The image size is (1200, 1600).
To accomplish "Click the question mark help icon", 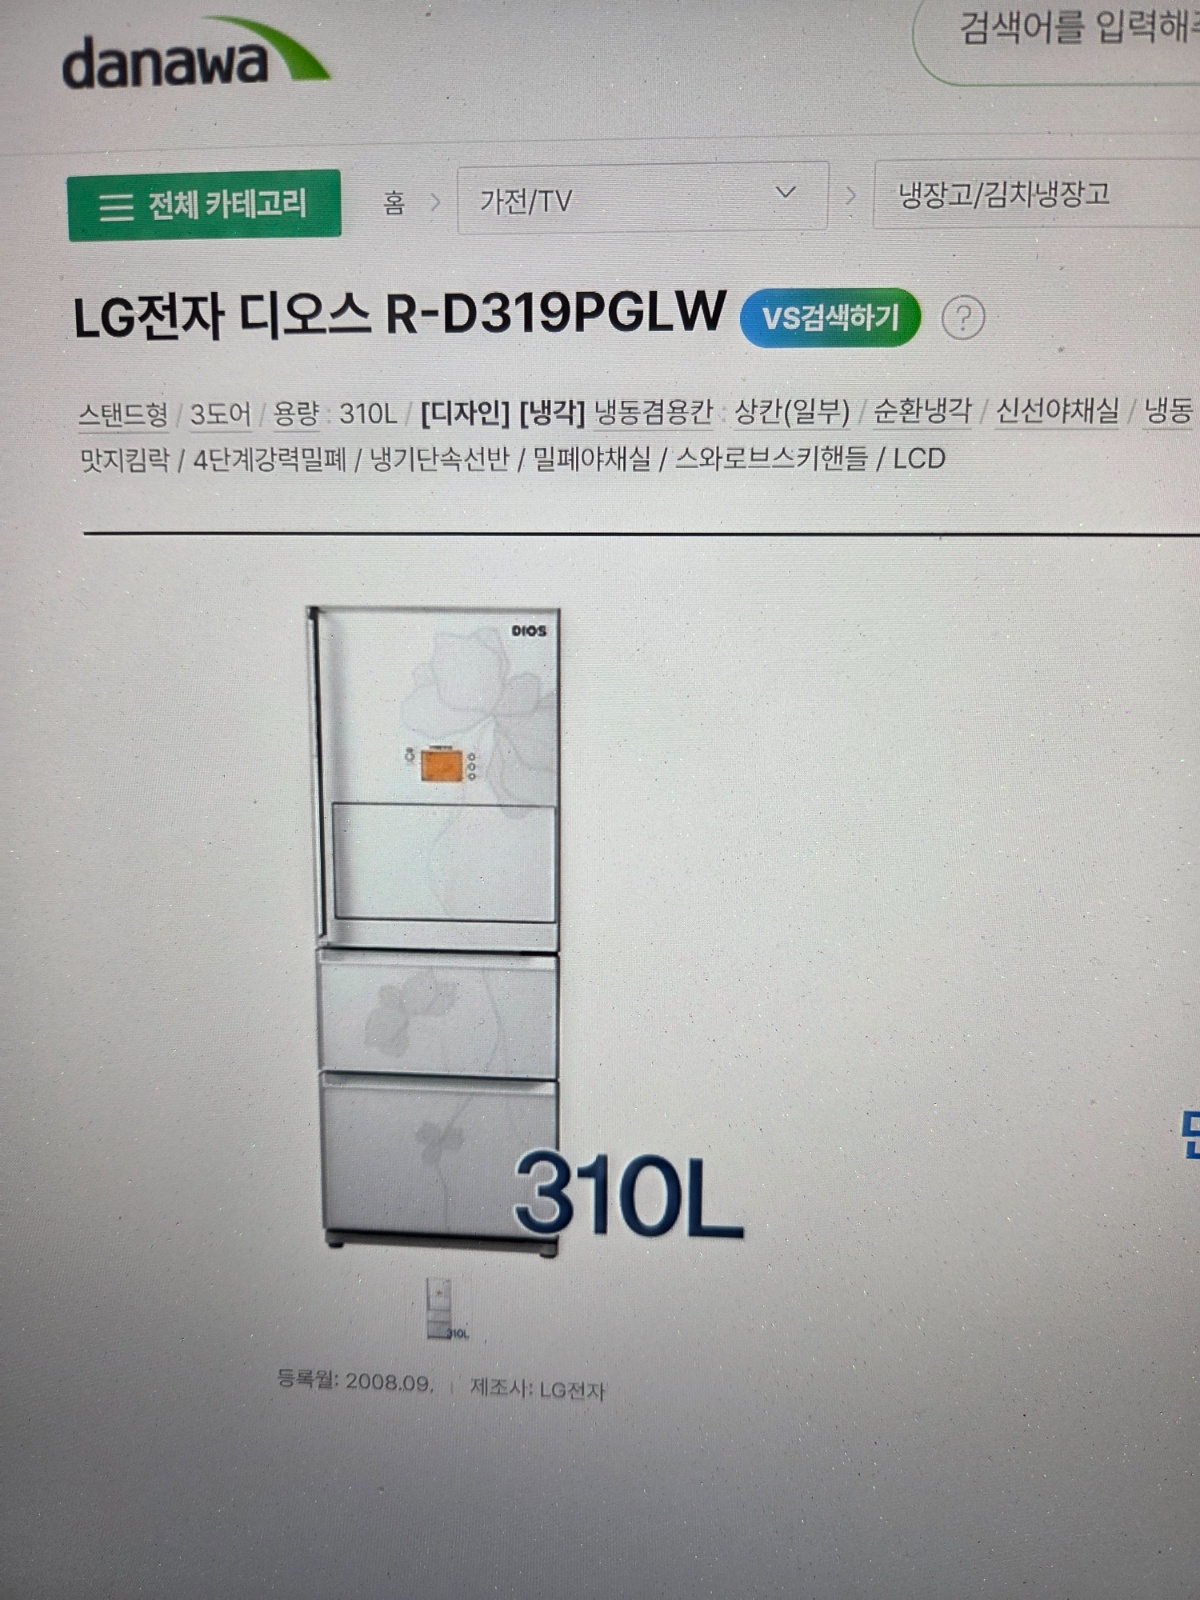I will (963, 318).
